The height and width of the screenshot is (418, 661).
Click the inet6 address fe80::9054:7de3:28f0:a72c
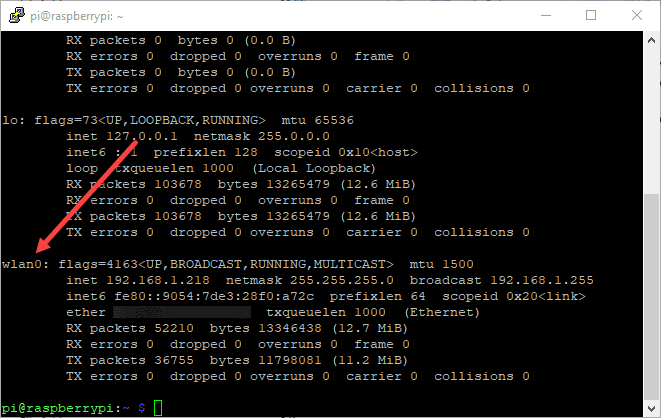click(x=214, y=296)
